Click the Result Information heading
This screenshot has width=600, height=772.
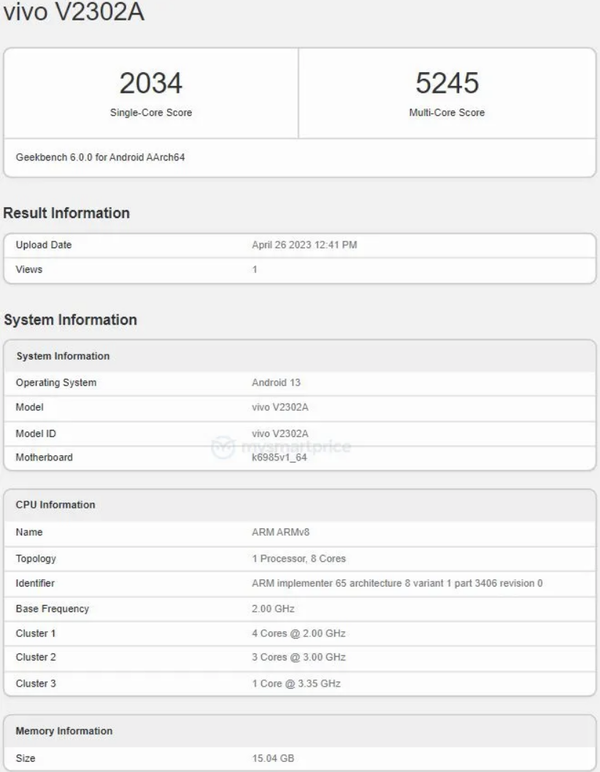(x=66, y=213)
